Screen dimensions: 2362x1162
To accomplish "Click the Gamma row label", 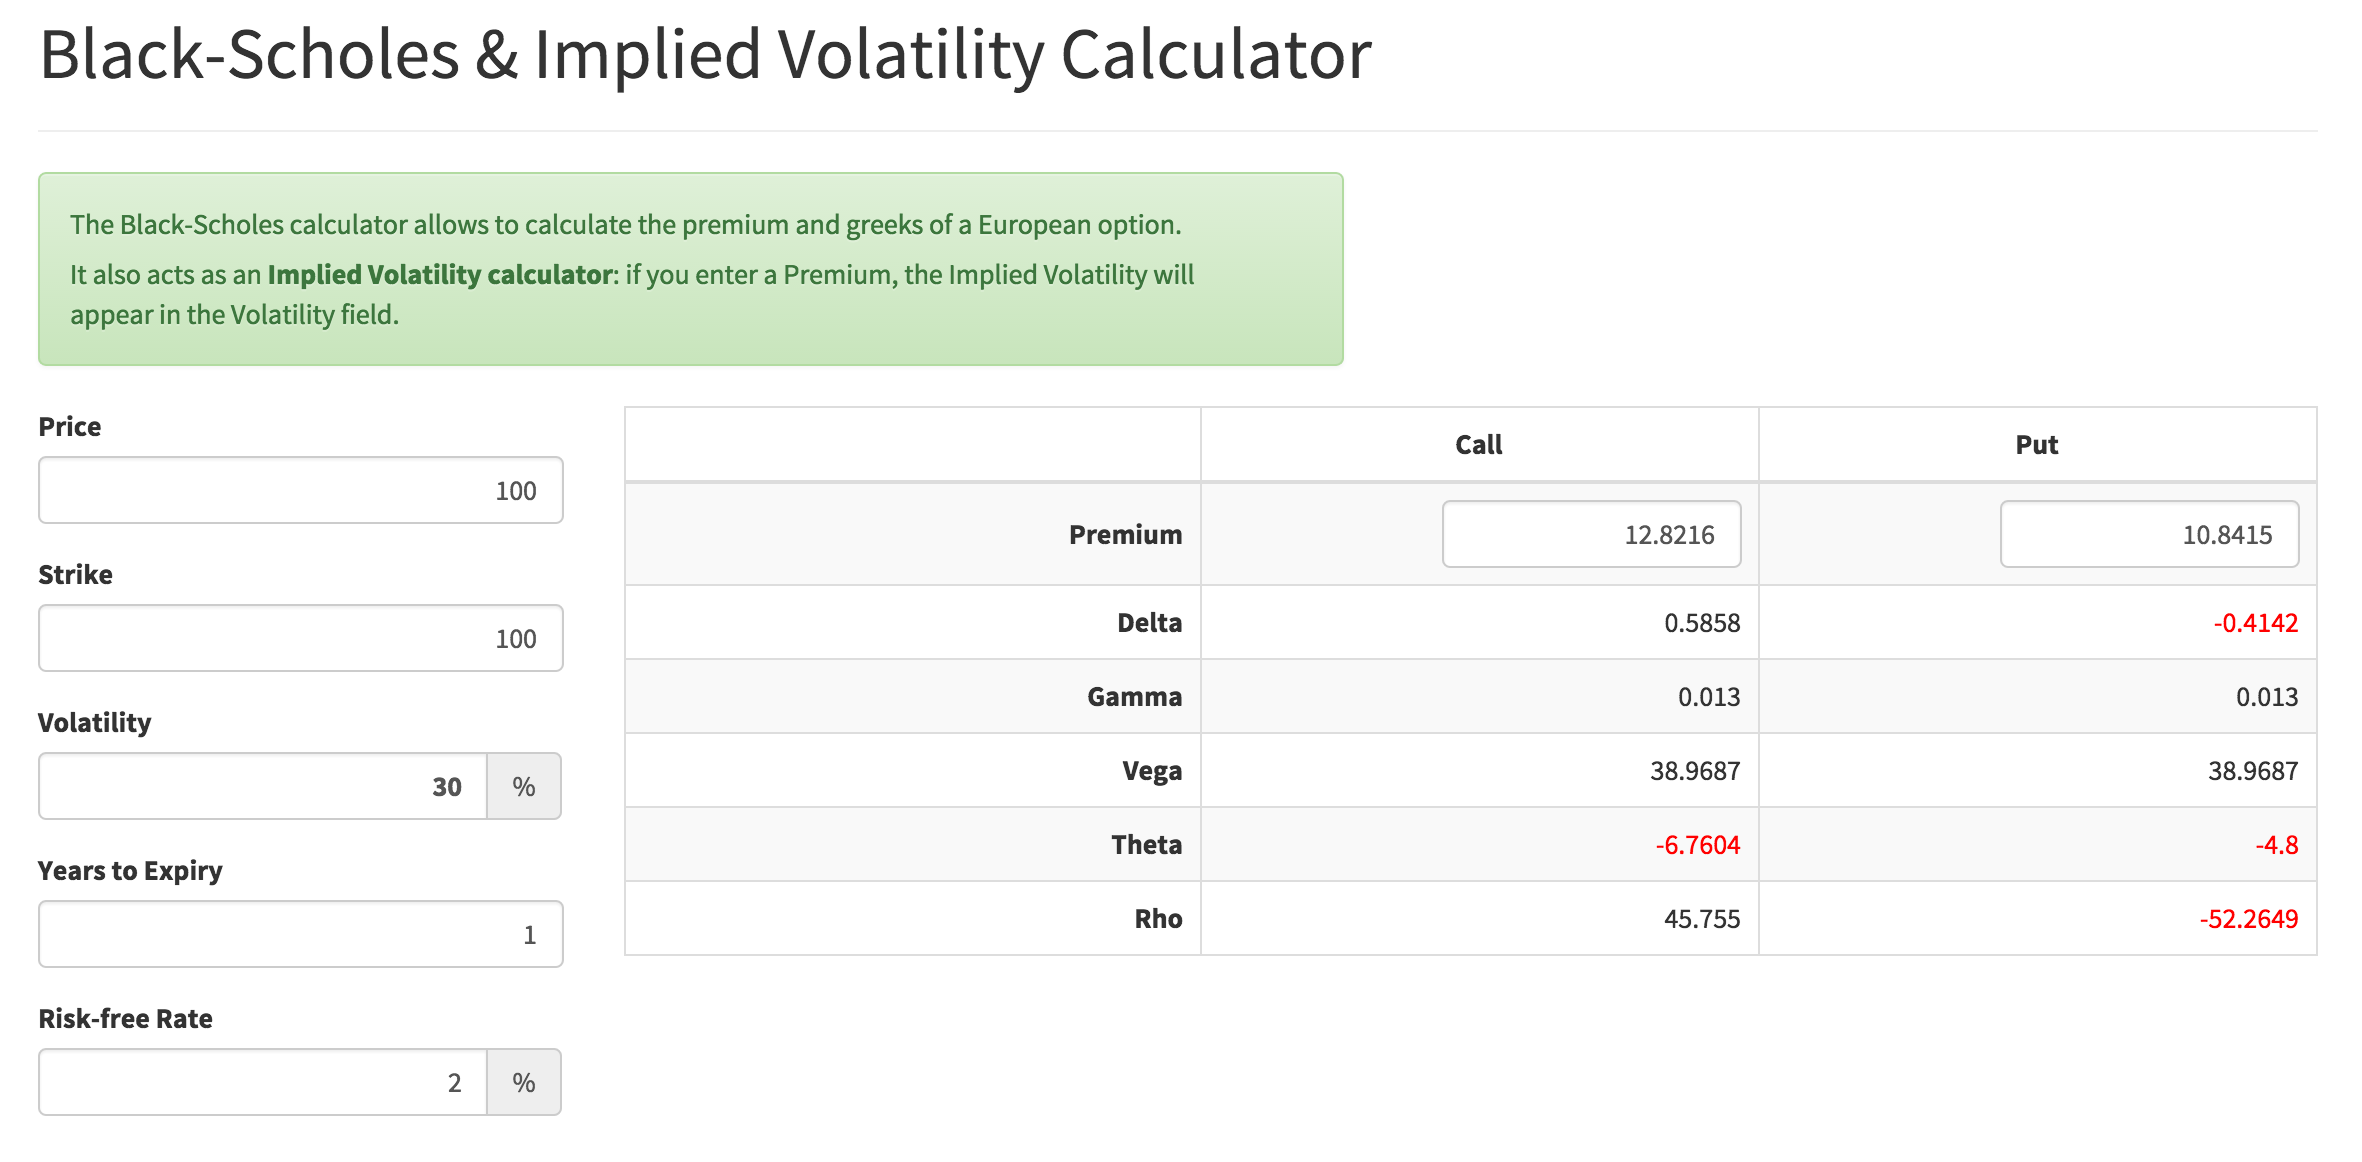I will [x=1134, y=697].
